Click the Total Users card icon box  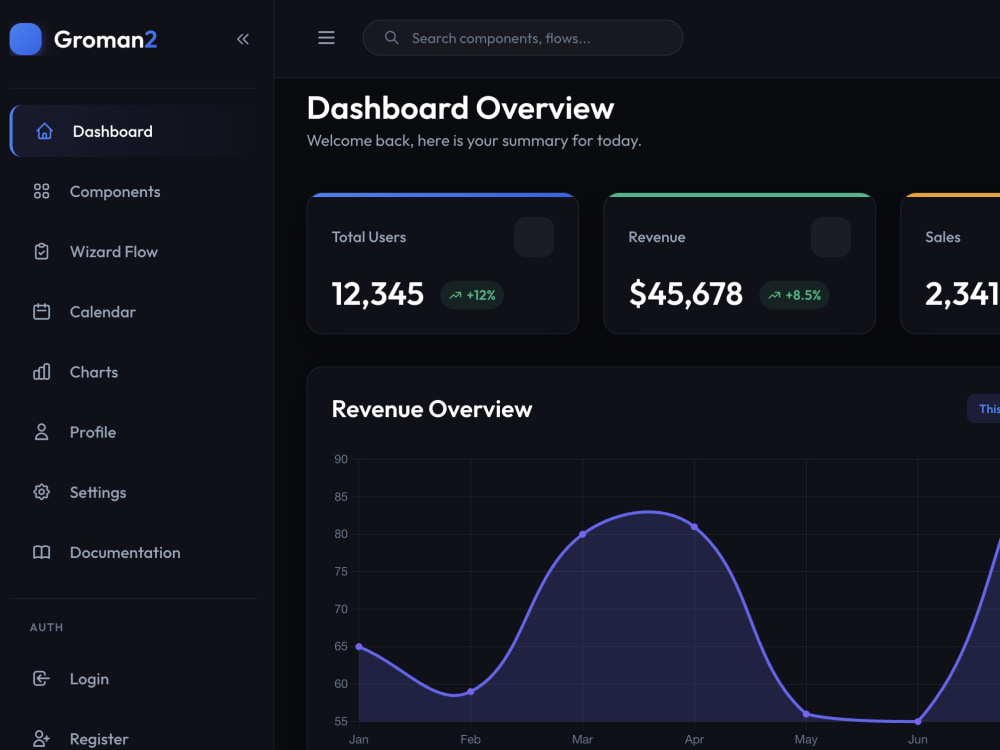point(534,237)
